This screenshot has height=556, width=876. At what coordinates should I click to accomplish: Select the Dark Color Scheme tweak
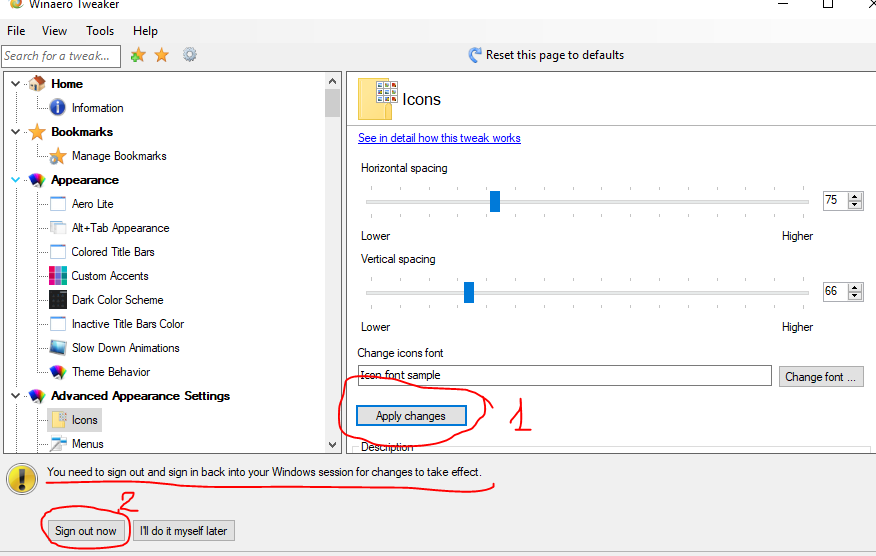[x=117, y=300]
